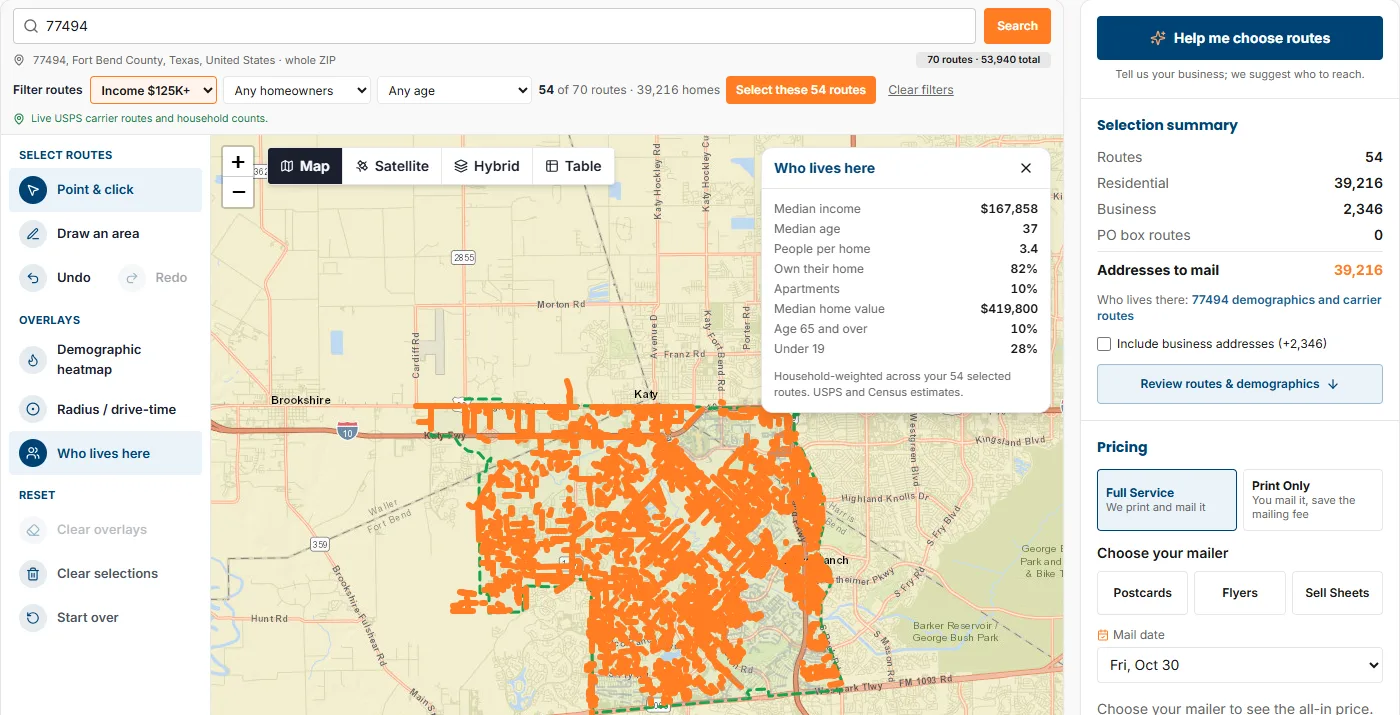The width and height of the screenshot is (1400, 715).
Task: Click the Redo arrow icon
Action: 132,278
